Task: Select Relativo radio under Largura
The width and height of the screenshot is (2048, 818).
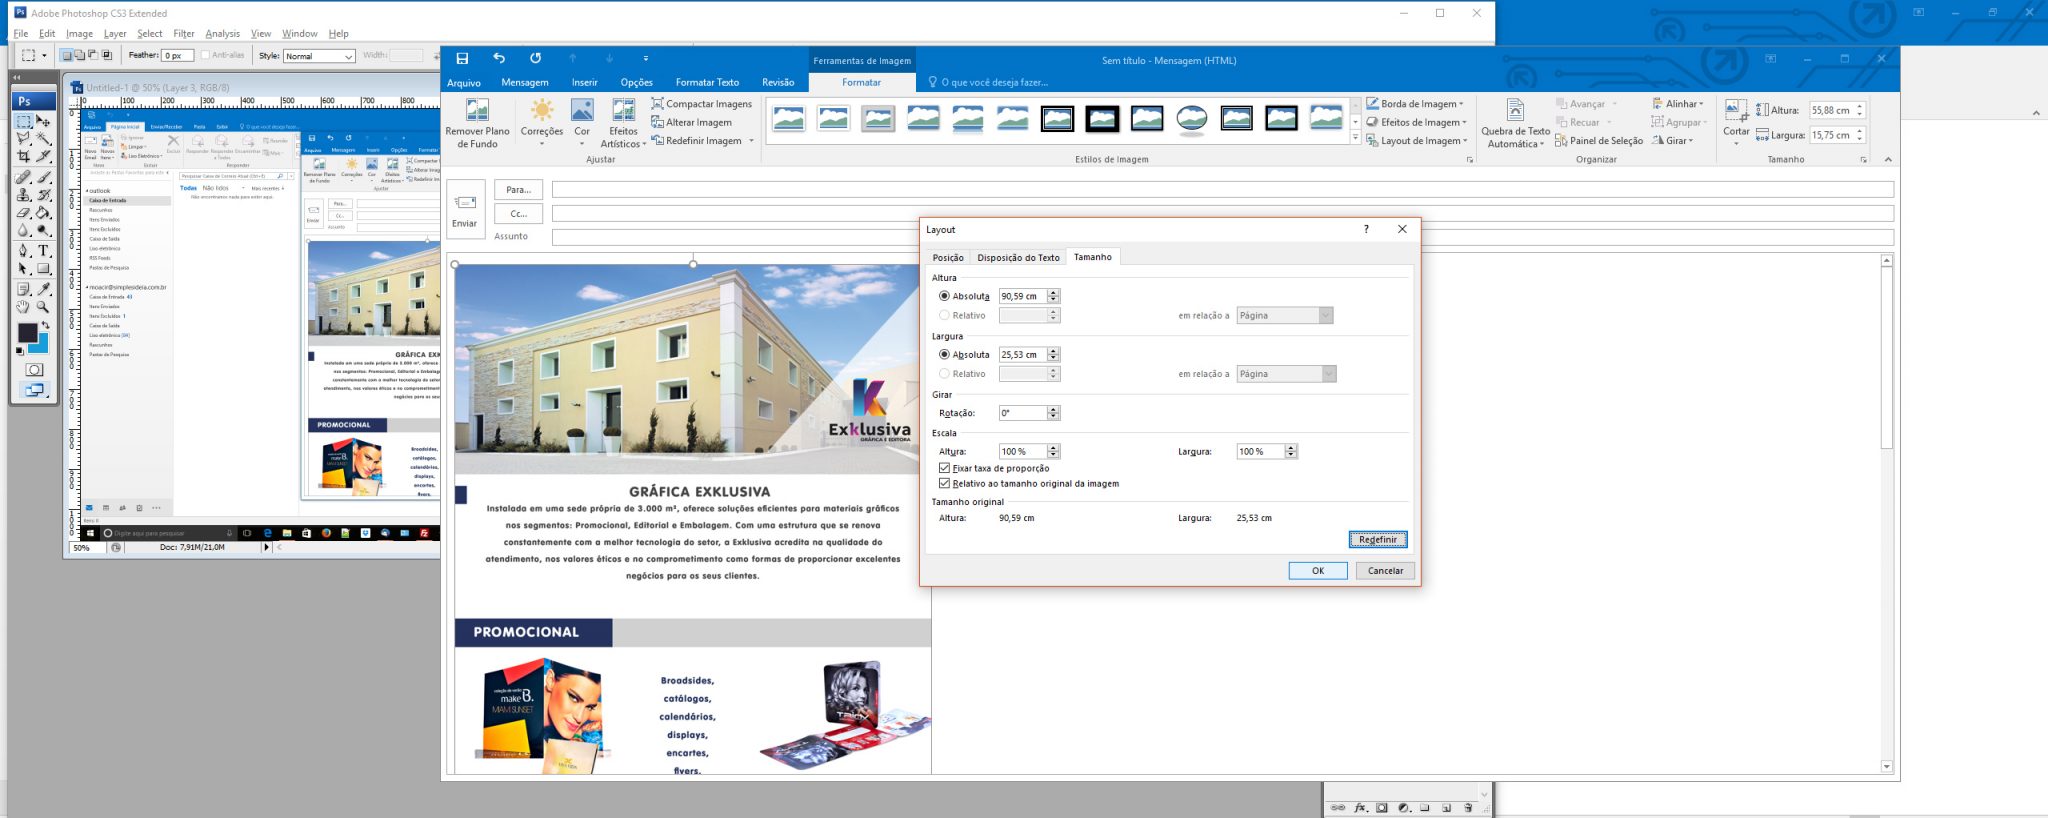Action: [x=944, y=373]
